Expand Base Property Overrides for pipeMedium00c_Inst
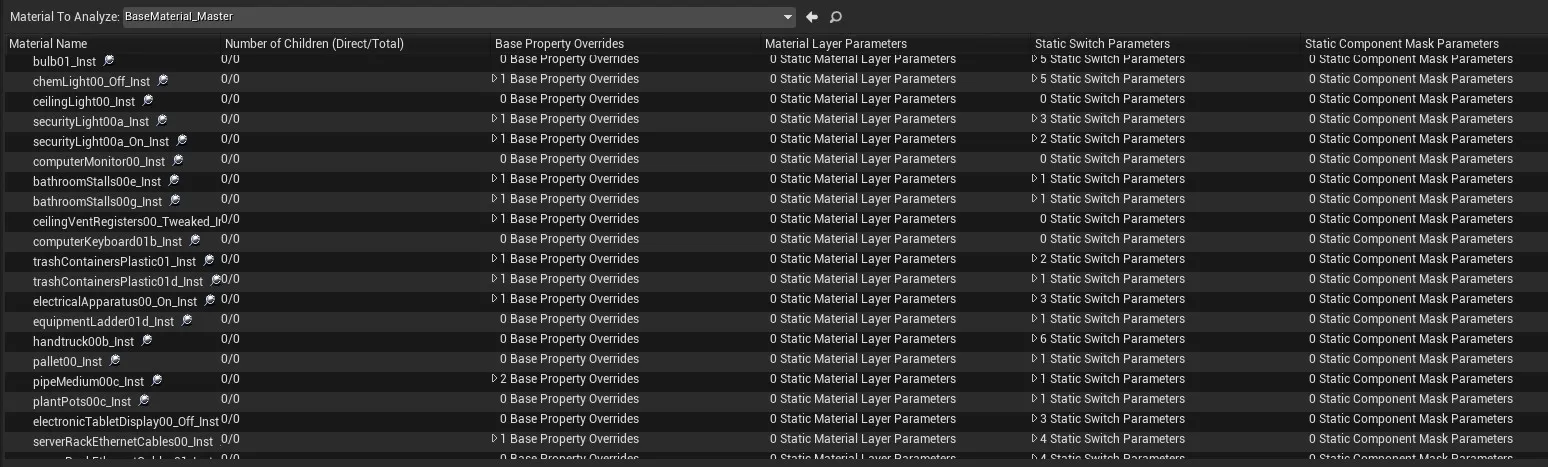 point(494,379)
